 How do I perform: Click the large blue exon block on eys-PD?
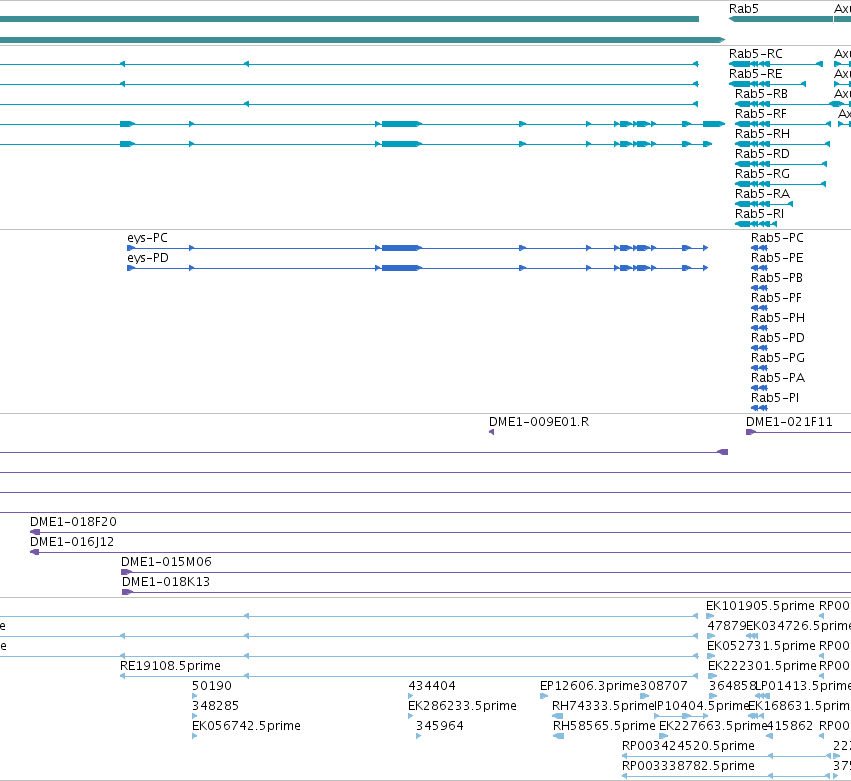(401, 268)
